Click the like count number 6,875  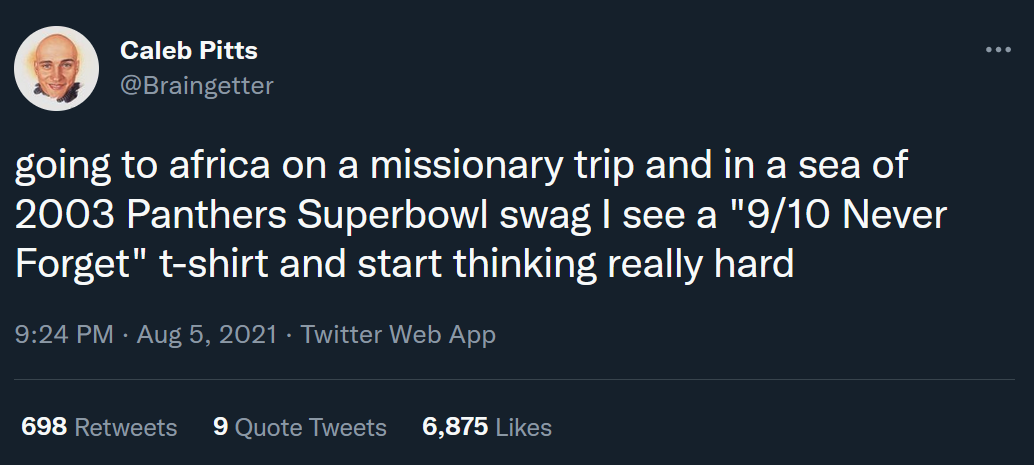coord(455,428)
